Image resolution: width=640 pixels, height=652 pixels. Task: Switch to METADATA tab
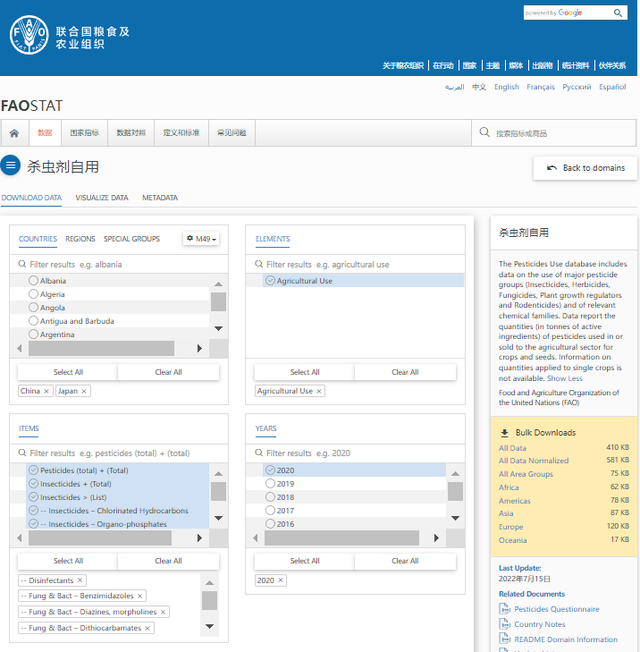coord(160,198)
